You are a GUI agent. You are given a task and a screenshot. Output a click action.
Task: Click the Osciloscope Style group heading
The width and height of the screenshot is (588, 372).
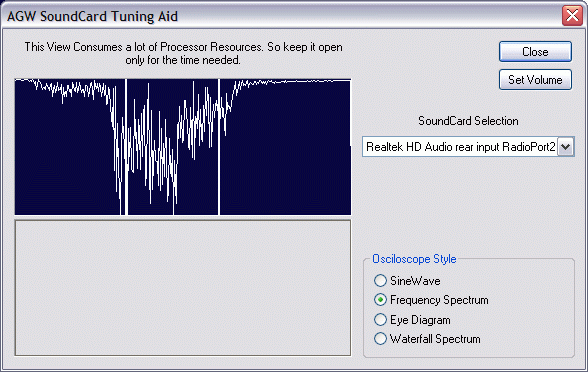point(414,259)
